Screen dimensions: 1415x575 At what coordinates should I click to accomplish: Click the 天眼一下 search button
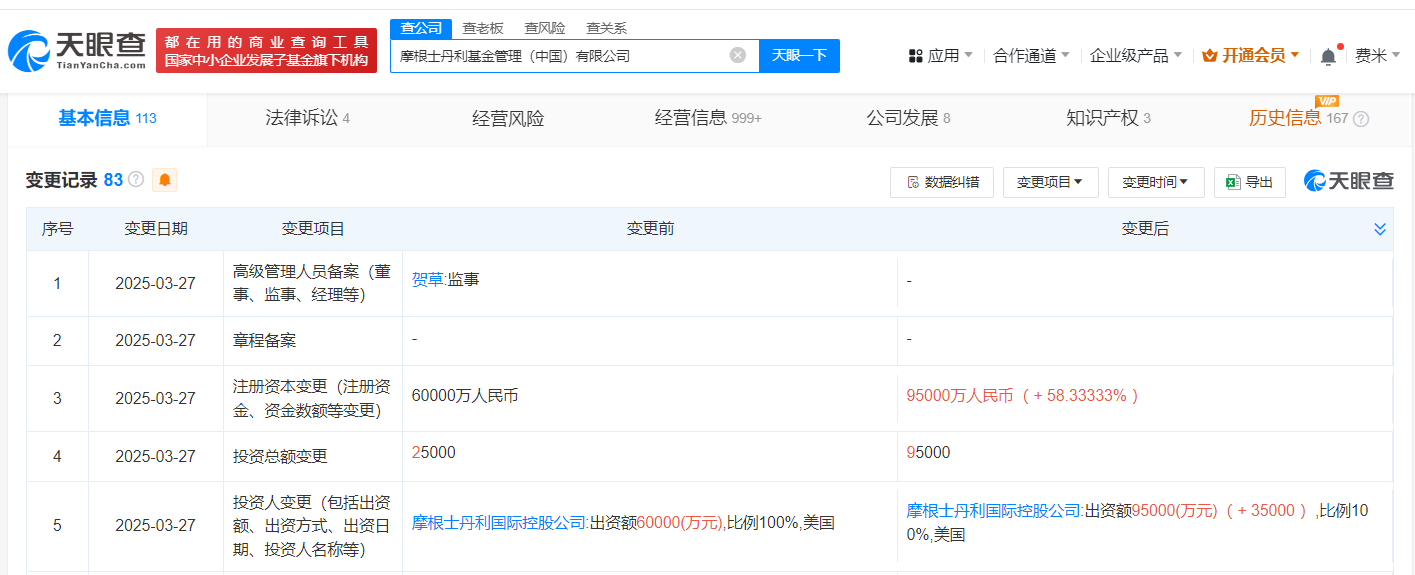coord(799,55)
